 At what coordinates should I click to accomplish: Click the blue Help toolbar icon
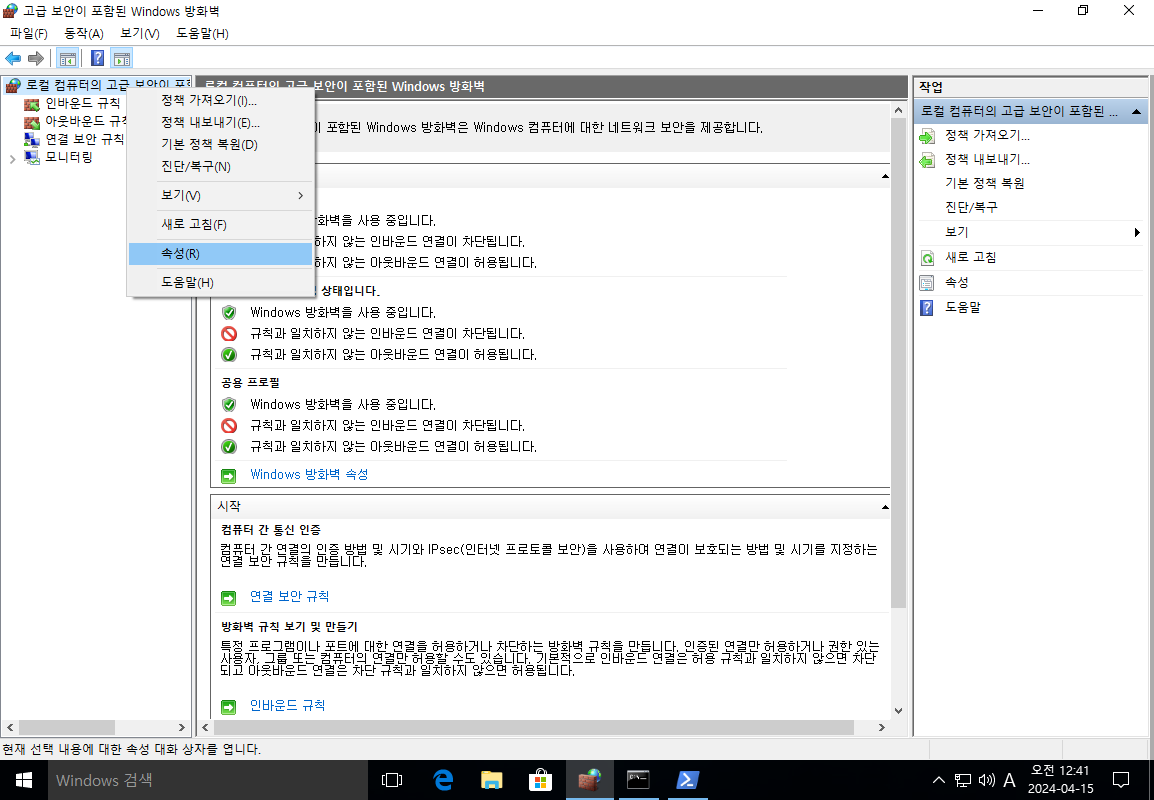[x=97, y=58]
